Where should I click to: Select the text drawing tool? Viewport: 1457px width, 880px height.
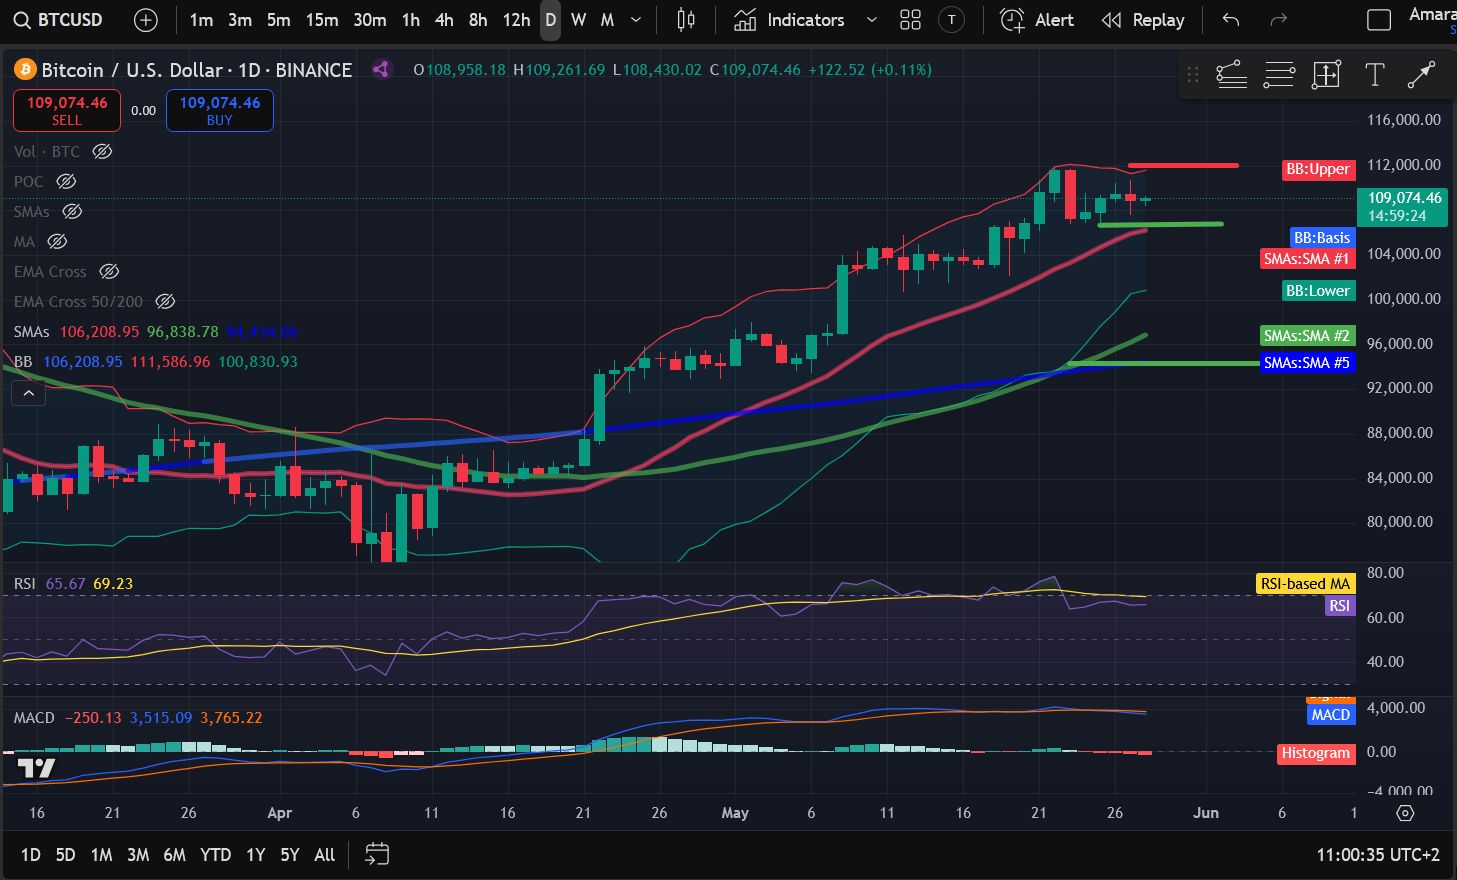coord(1375,74)
